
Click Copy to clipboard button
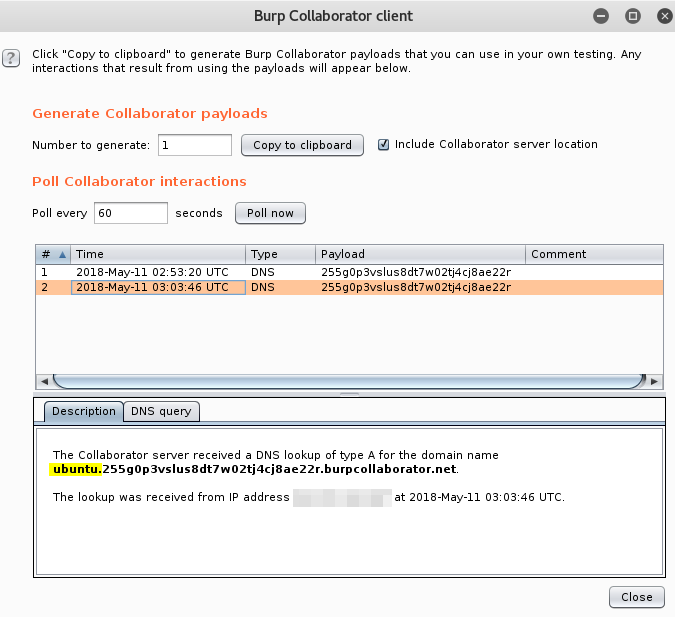(x=302, y=145)
